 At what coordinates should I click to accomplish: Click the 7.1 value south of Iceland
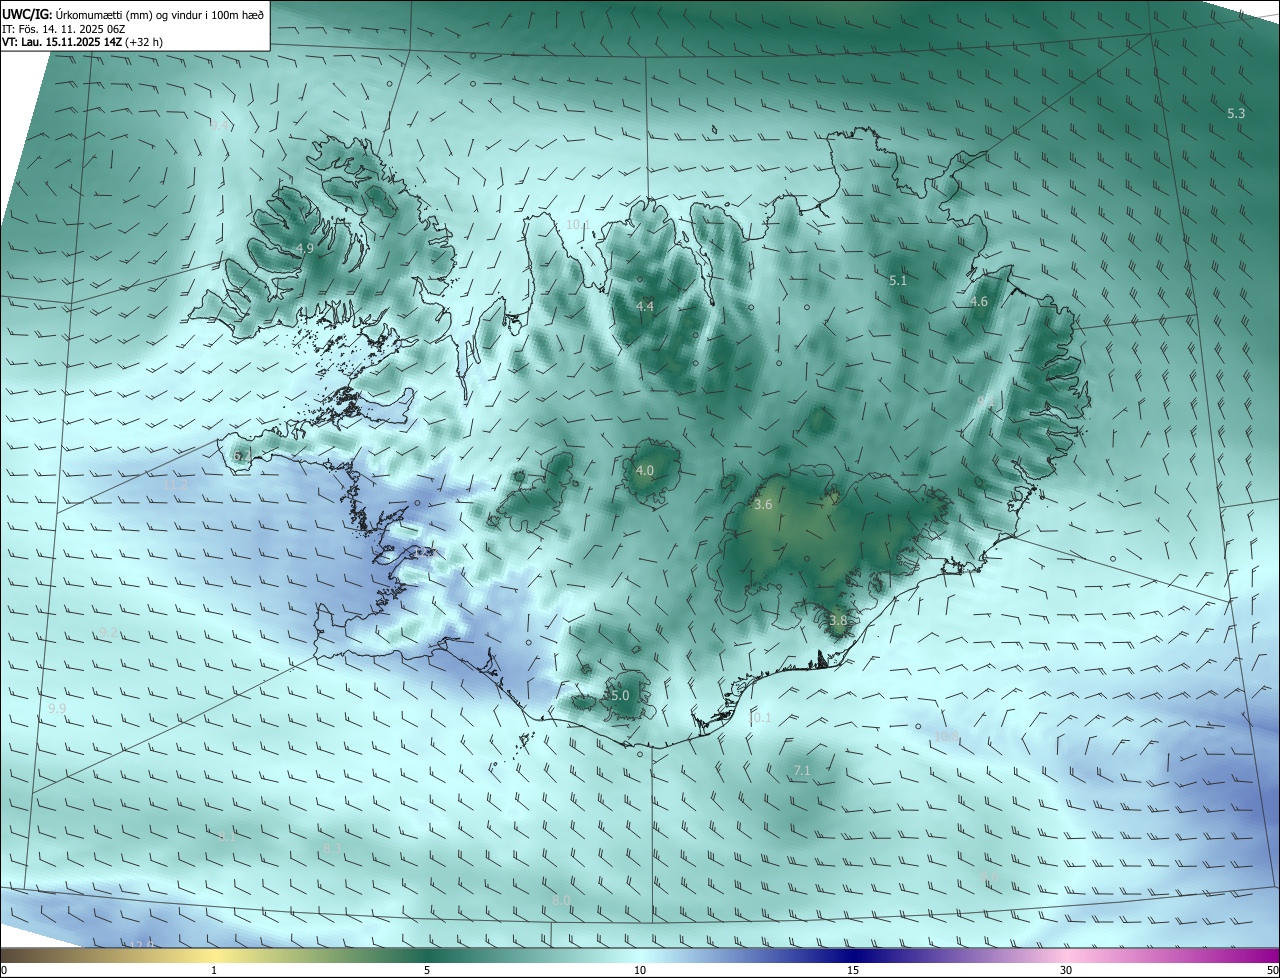801,770
